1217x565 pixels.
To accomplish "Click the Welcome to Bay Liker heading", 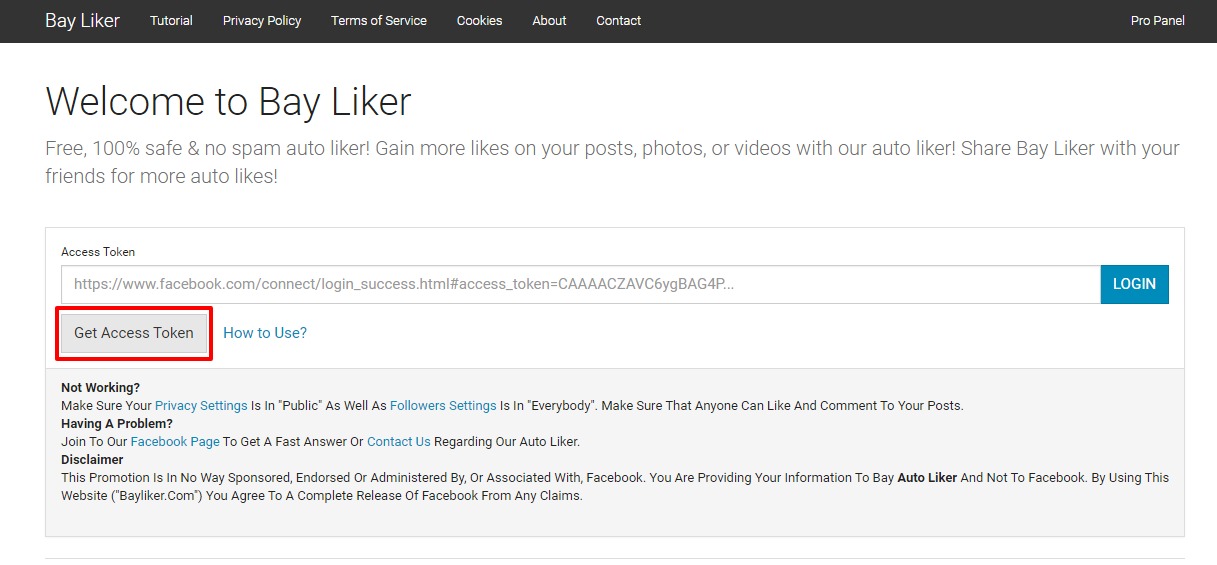I will coord(228,102).
